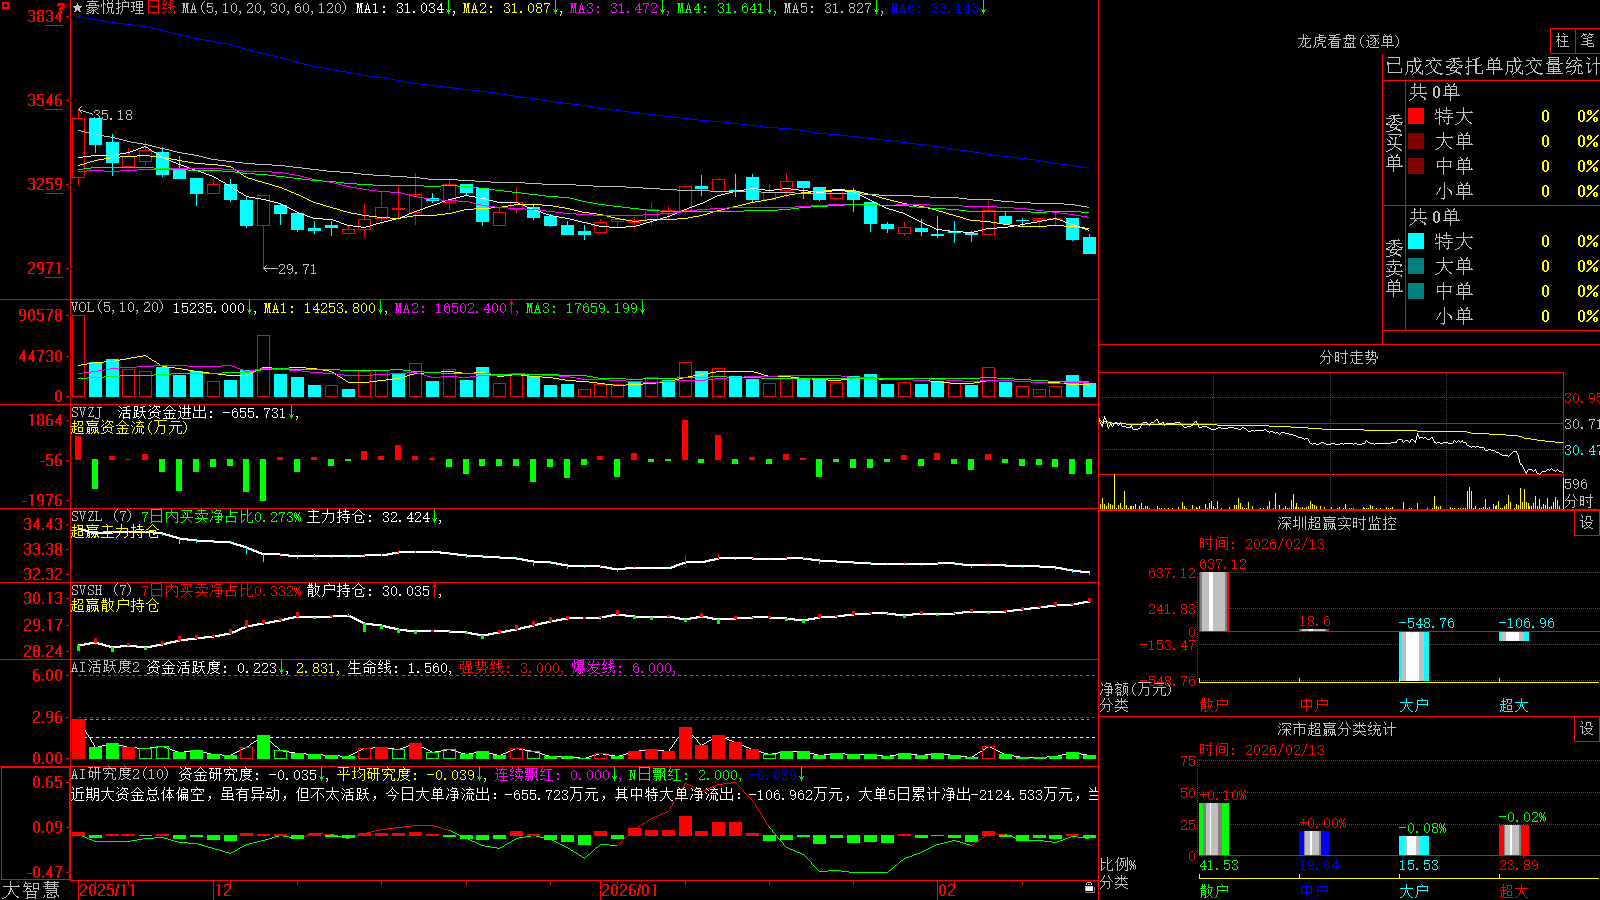Viewport: 1600px width, 900px height.
Task: Click the MA1: 31.034 value
Action: coord(405,8)
